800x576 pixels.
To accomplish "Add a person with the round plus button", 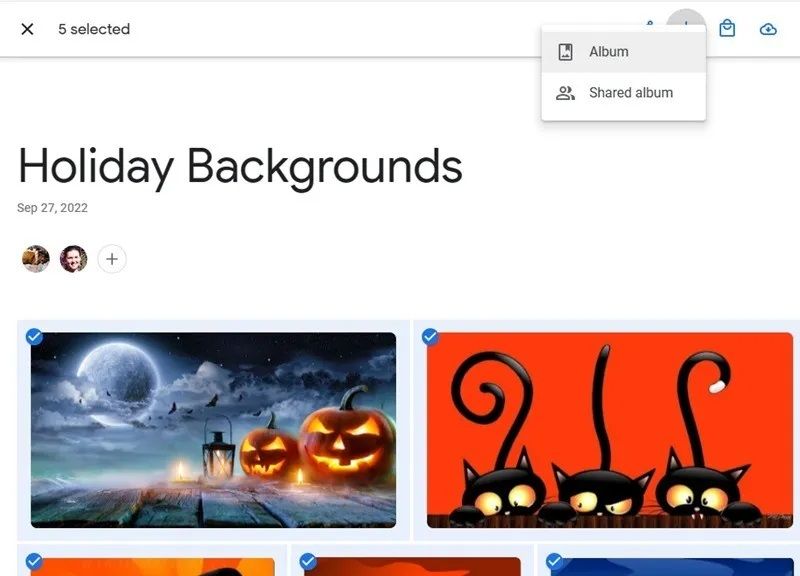I will pos(112,259).
